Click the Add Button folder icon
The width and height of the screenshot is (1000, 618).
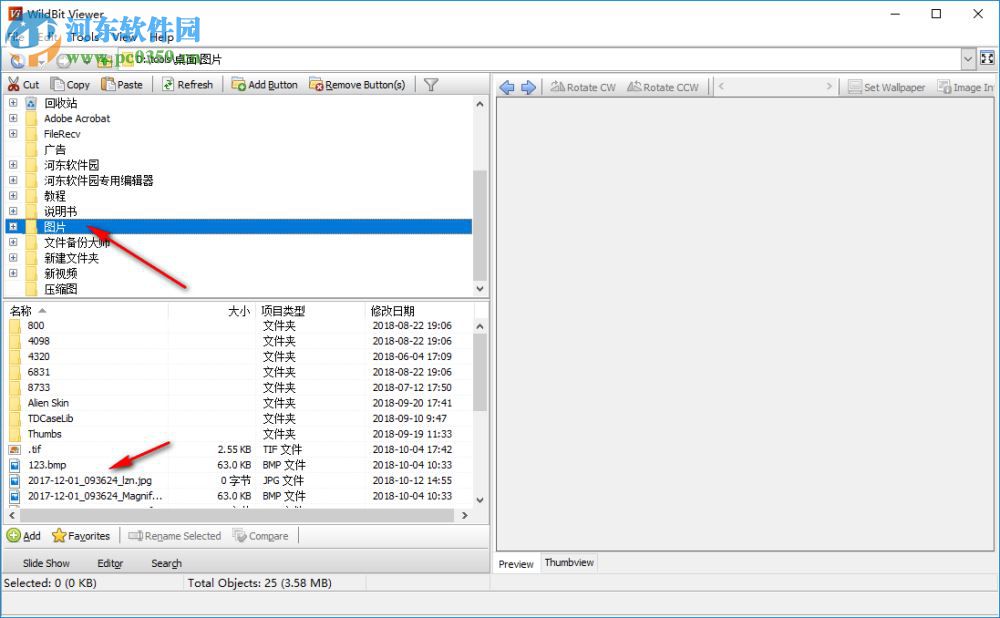click(239, 85)
